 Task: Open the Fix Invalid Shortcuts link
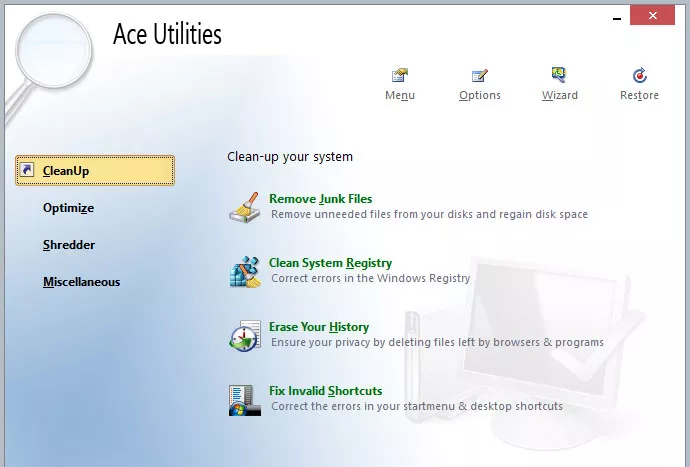(x=325, y=391)
